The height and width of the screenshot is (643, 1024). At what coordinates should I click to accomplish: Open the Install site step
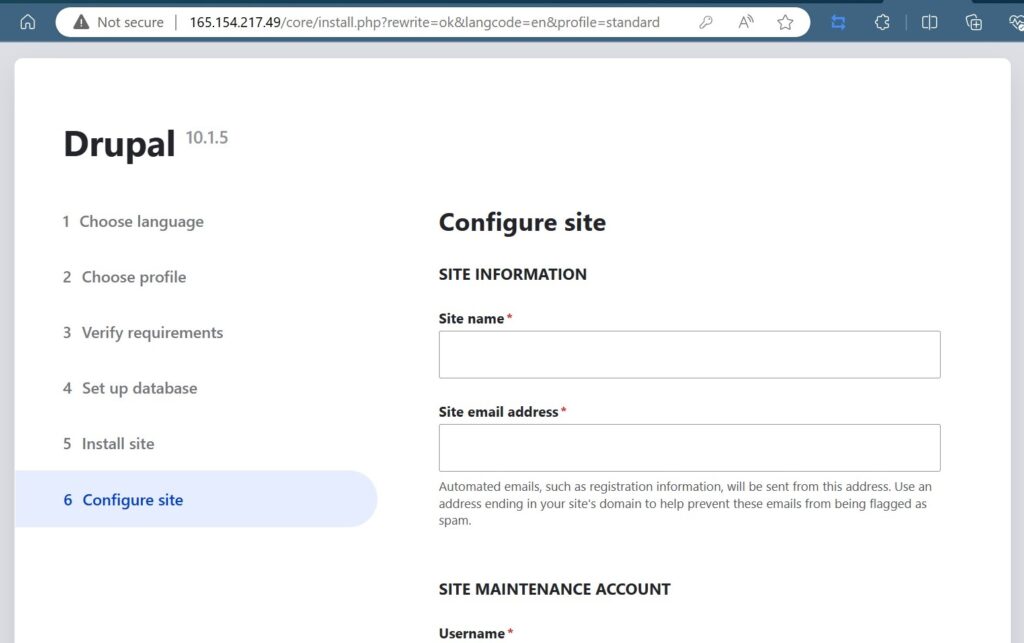(x=118, y=443)
